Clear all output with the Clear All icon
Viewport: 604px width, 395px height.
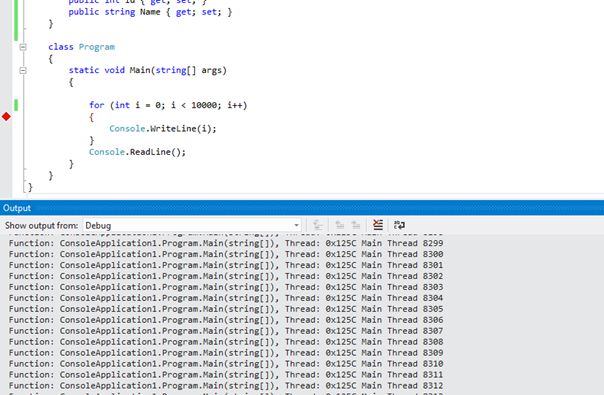coord(378,225)
